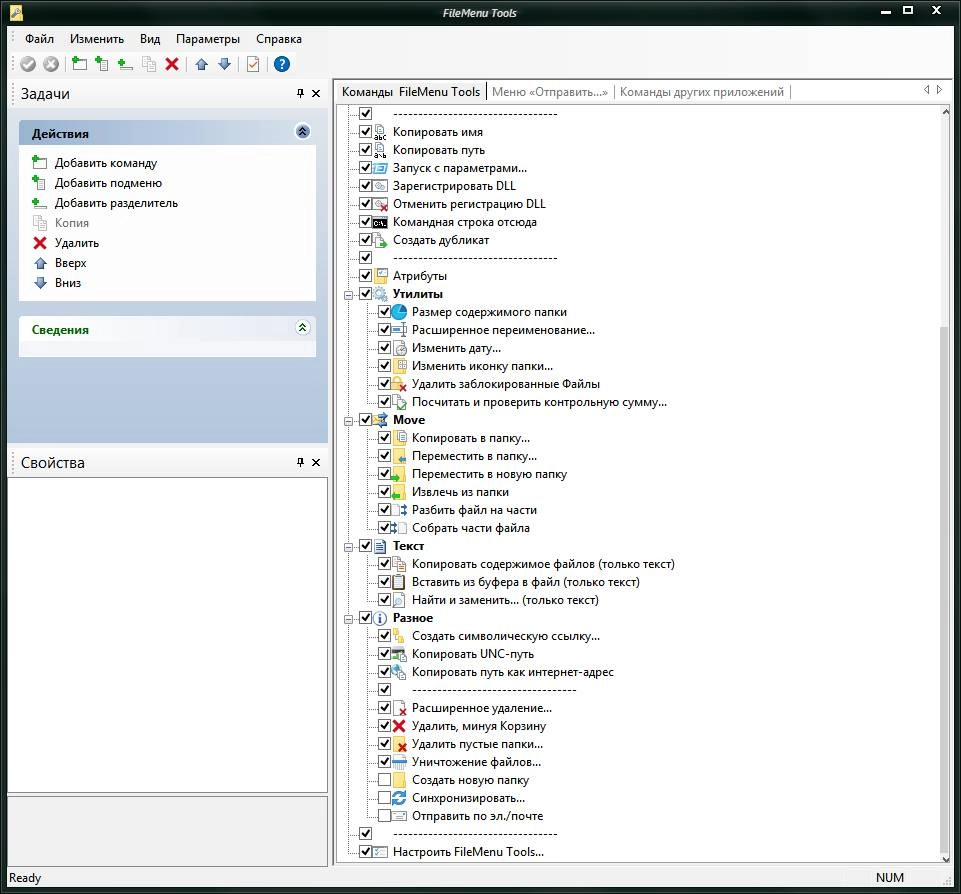Click the tab scroll left arrow
The width and height of the screenshot is (961, 894).
(927, 90)
